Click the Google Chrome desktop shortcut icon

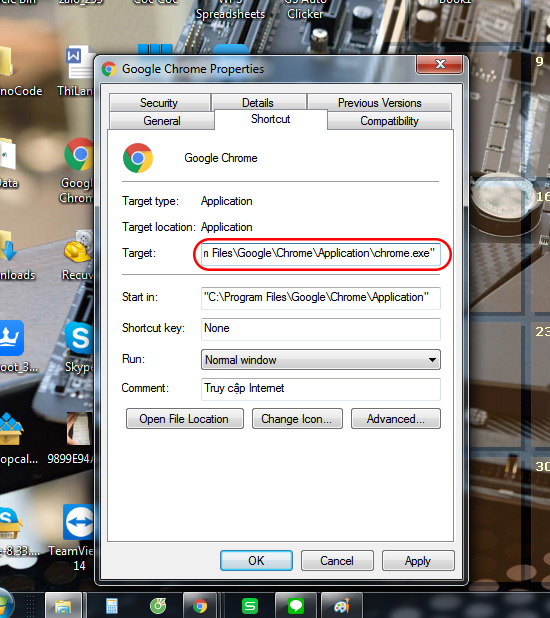(x=79, y=170)
